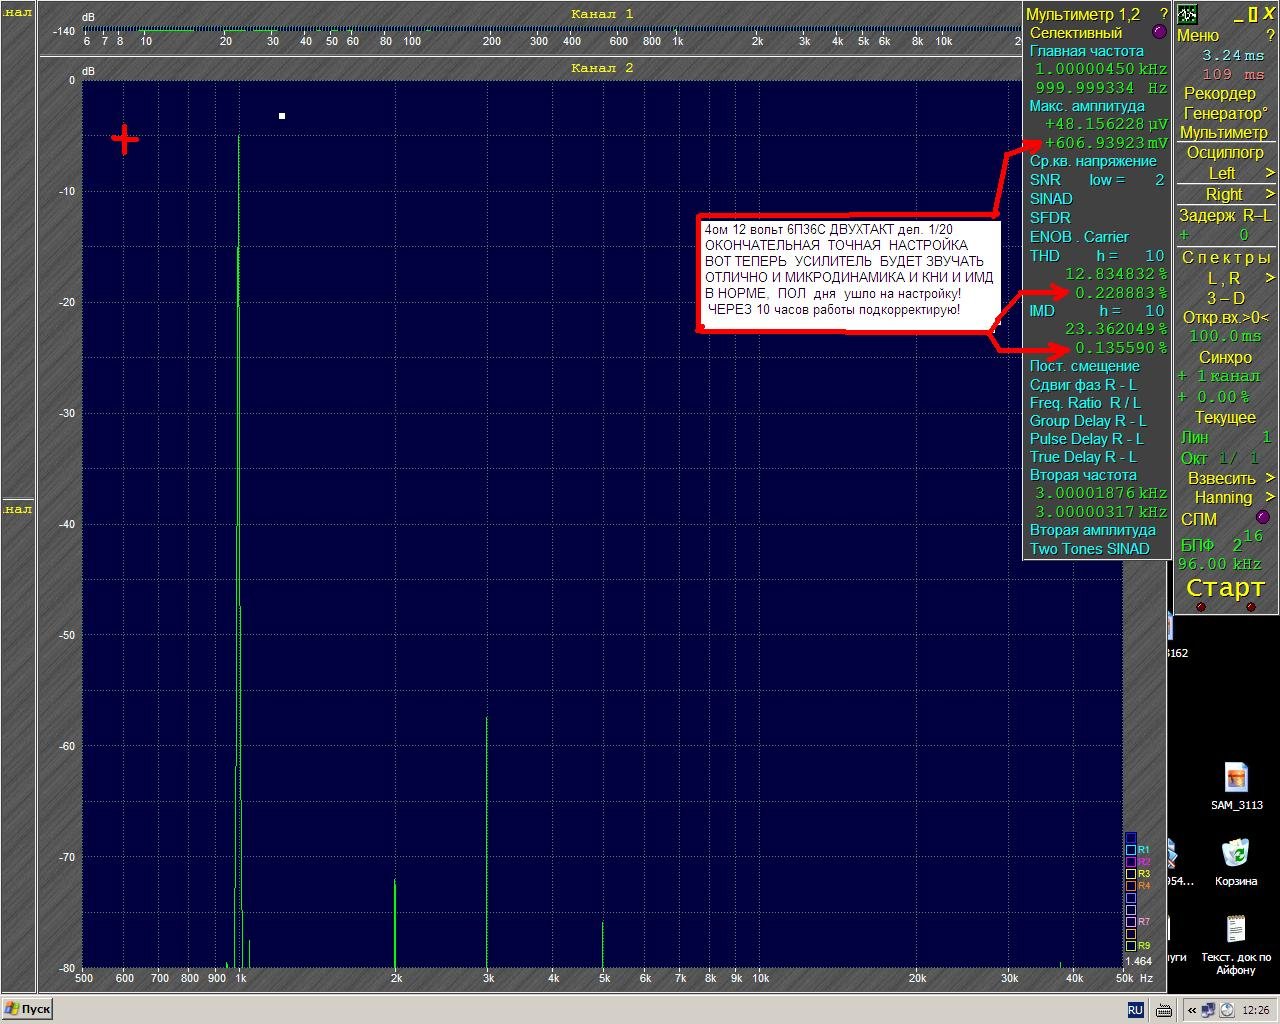Click the IMD measurement row
The height and width of the screenshot is (1024, 1280).
1097,310
